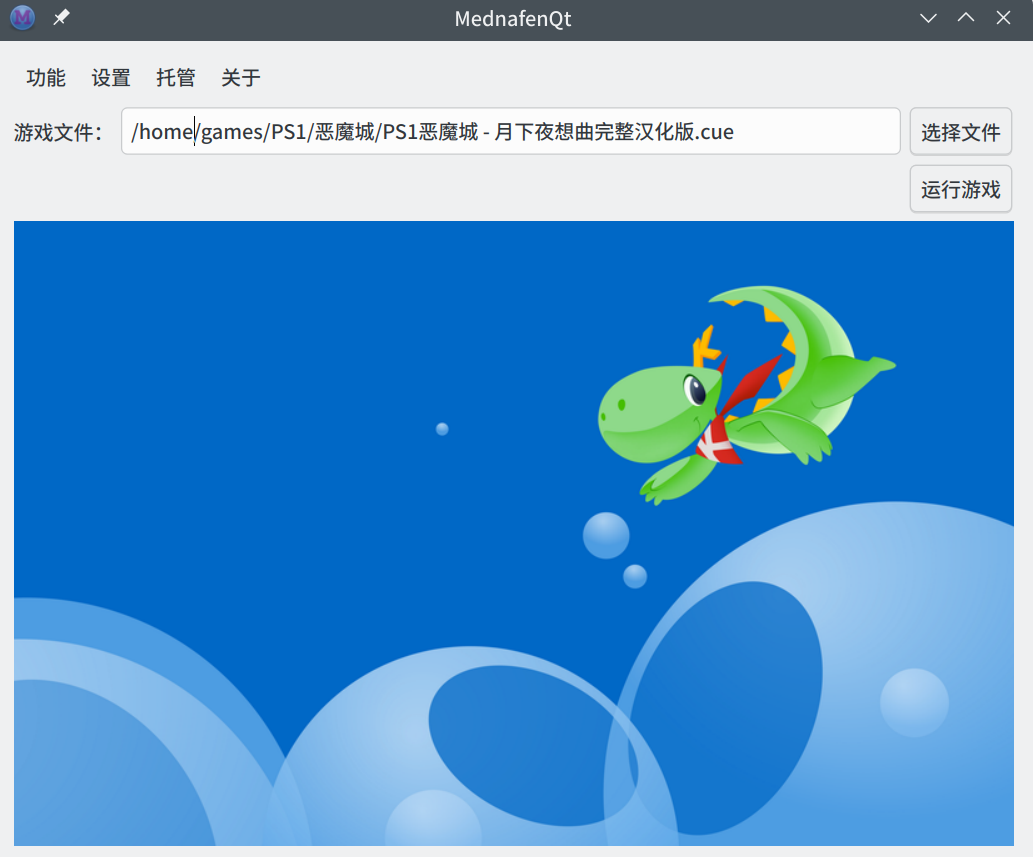Close MednafenQt with the X icon

(1002, 17)
